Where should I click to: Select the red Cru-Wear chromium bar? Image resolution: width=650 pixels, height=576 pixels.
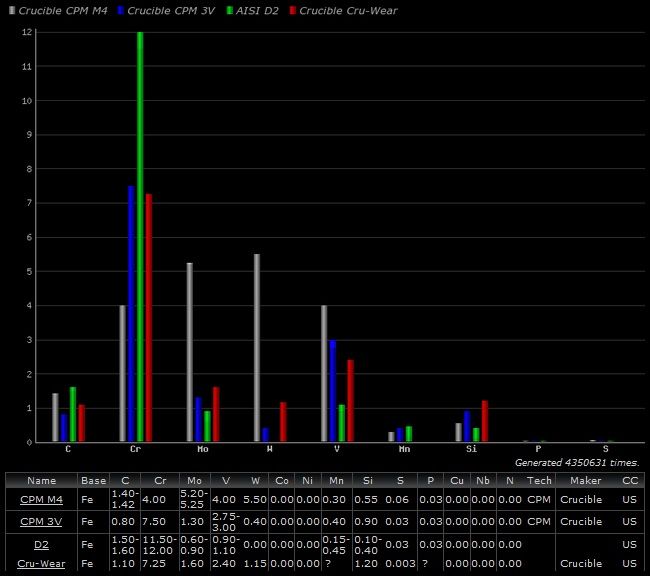149,318
